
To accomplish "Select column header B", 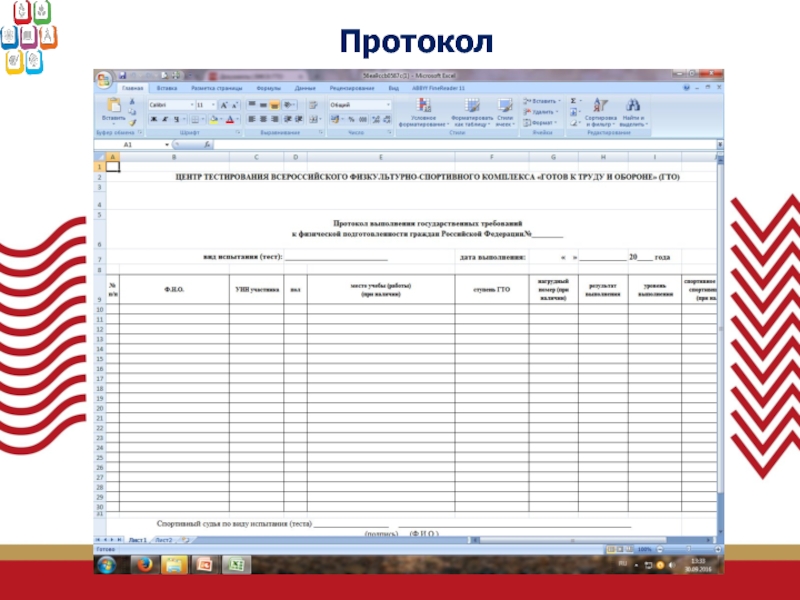I will click(173, 157).
